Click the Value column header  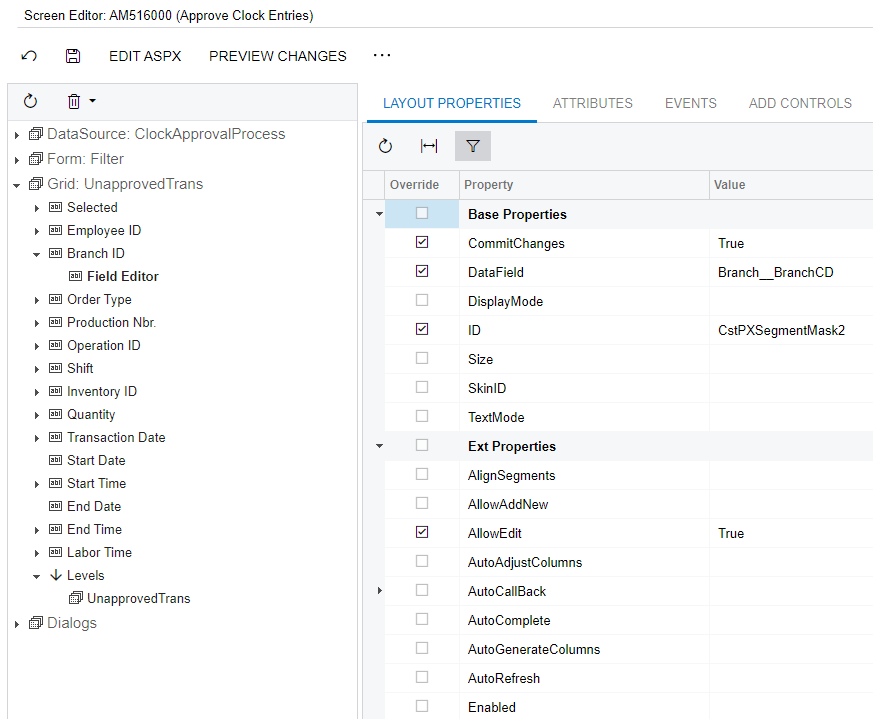(x=791, y=185)
